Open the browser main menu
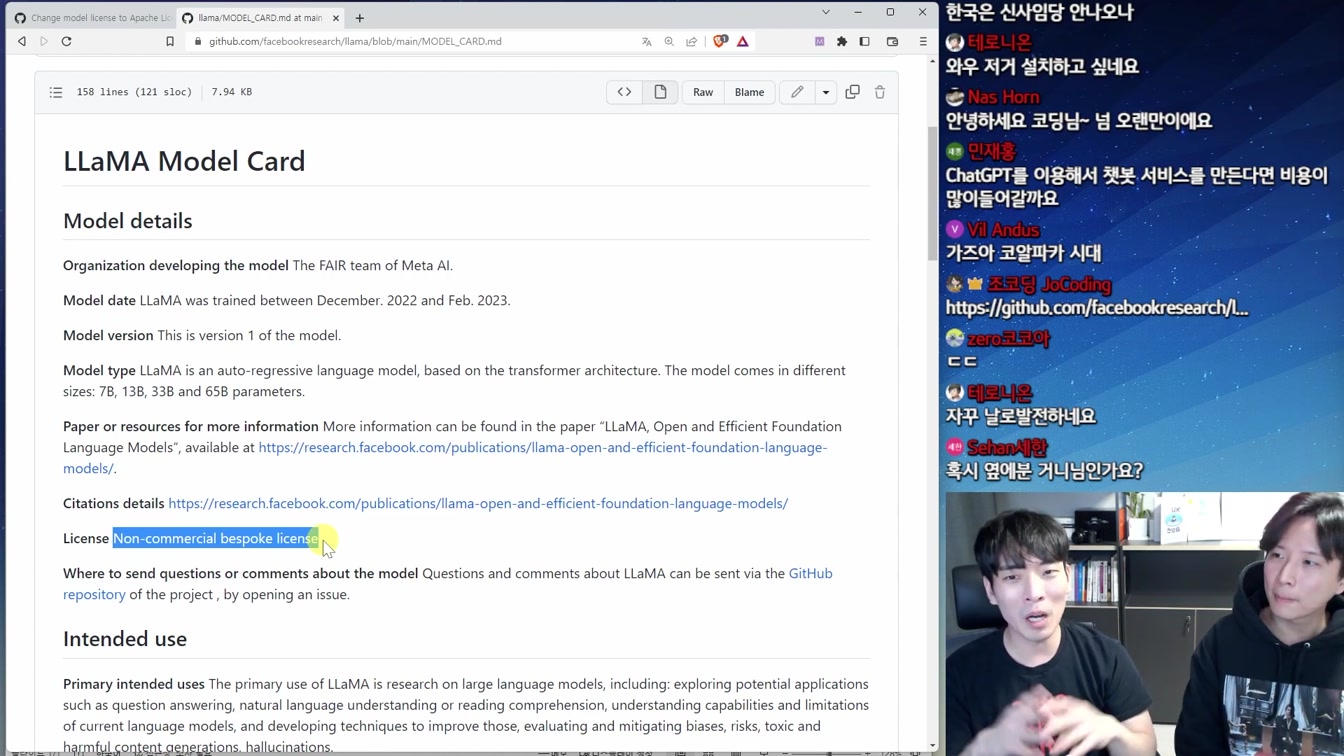The height and width of the screenshot is (756, 1344). point(923,42)
